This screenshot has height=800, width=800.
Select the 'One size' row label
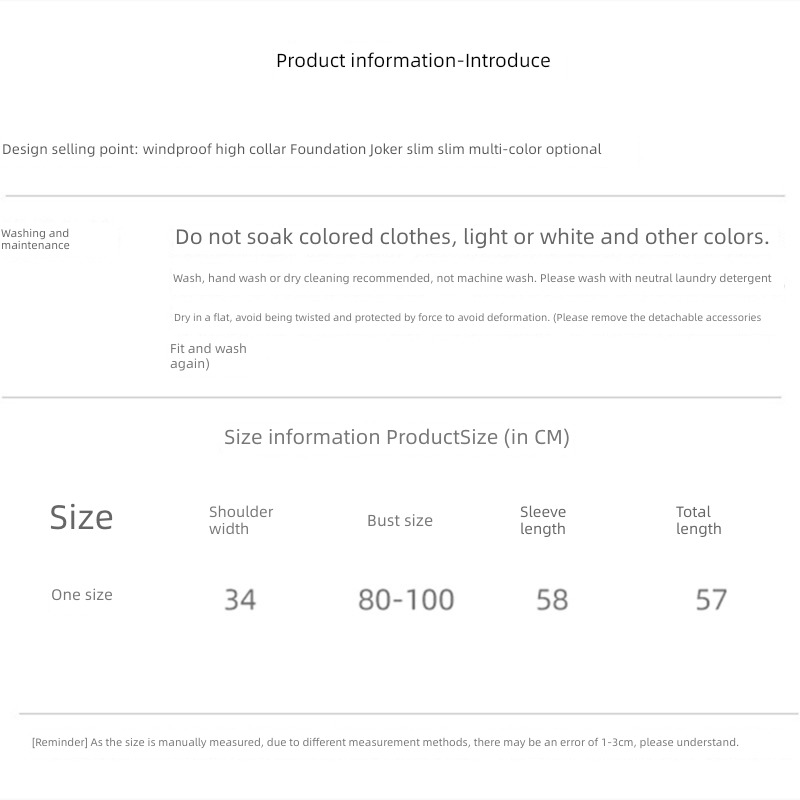click(82, 594)
